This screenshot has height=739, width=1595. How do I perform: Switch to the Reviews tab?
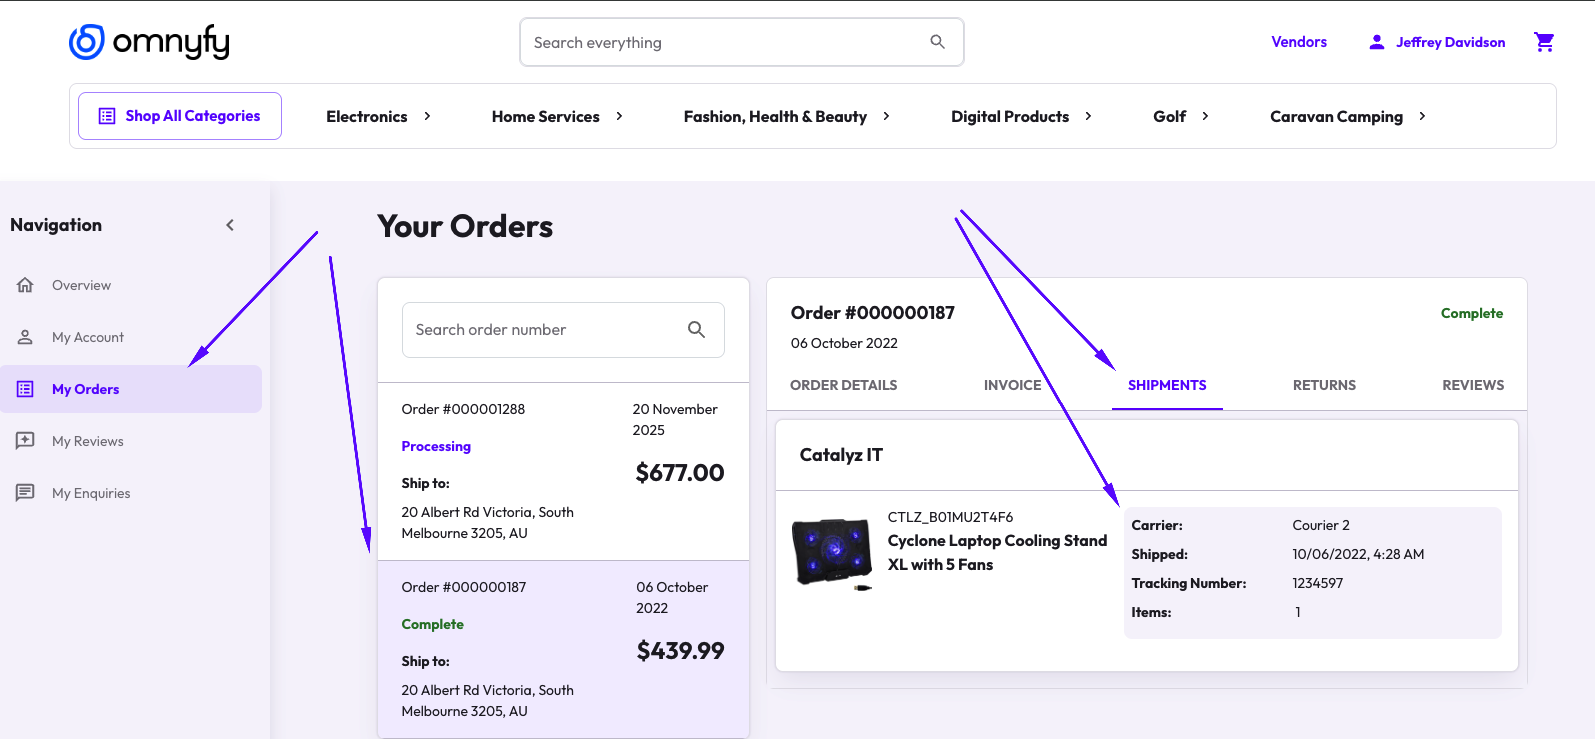(1473, 385)
